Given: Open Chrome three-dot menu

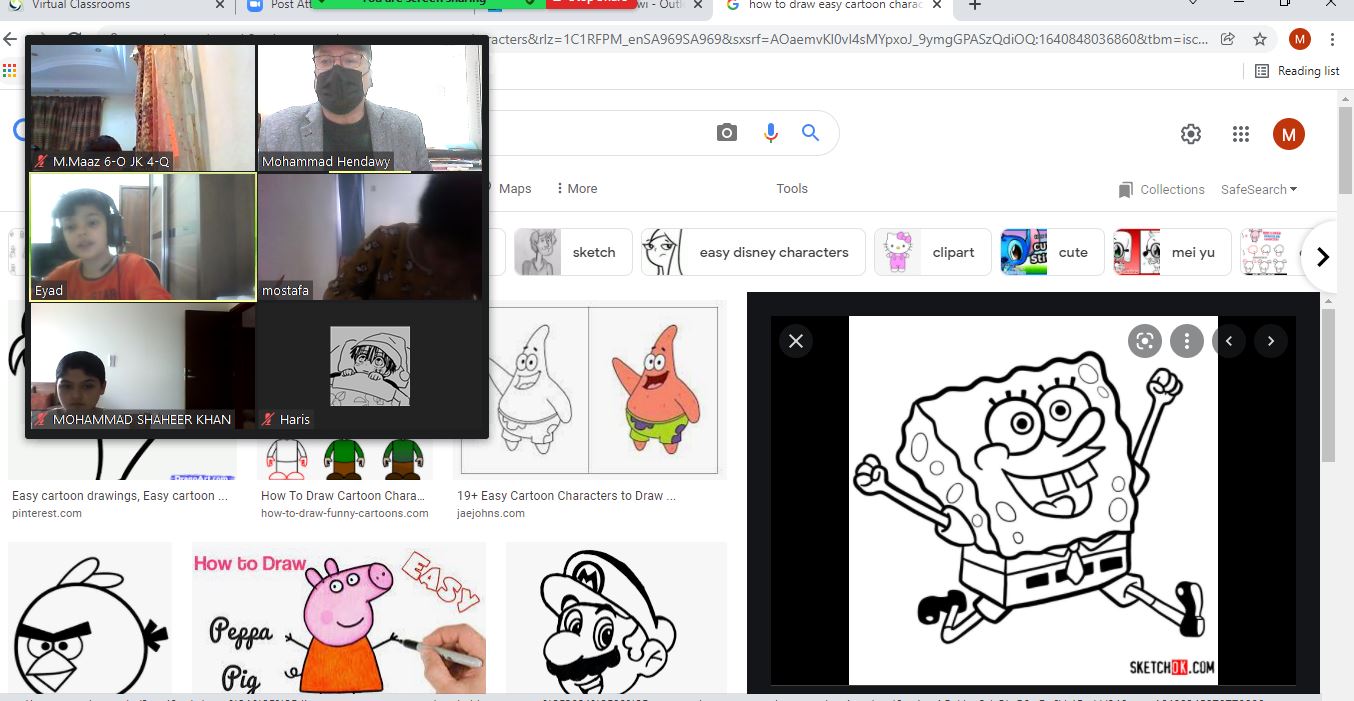Looking at the screenshot, I should coord(1333,40).
